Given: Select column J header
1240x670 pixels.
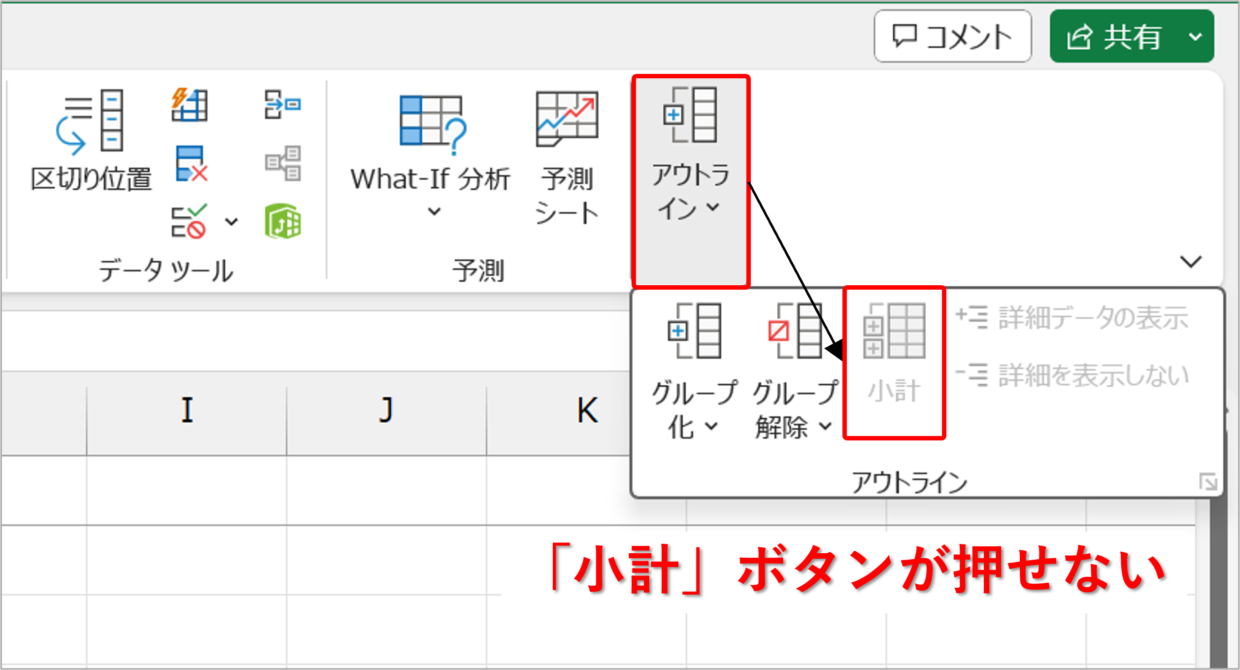Looking at the screenshot, I should pyautogui.click(x=386, y=411).
